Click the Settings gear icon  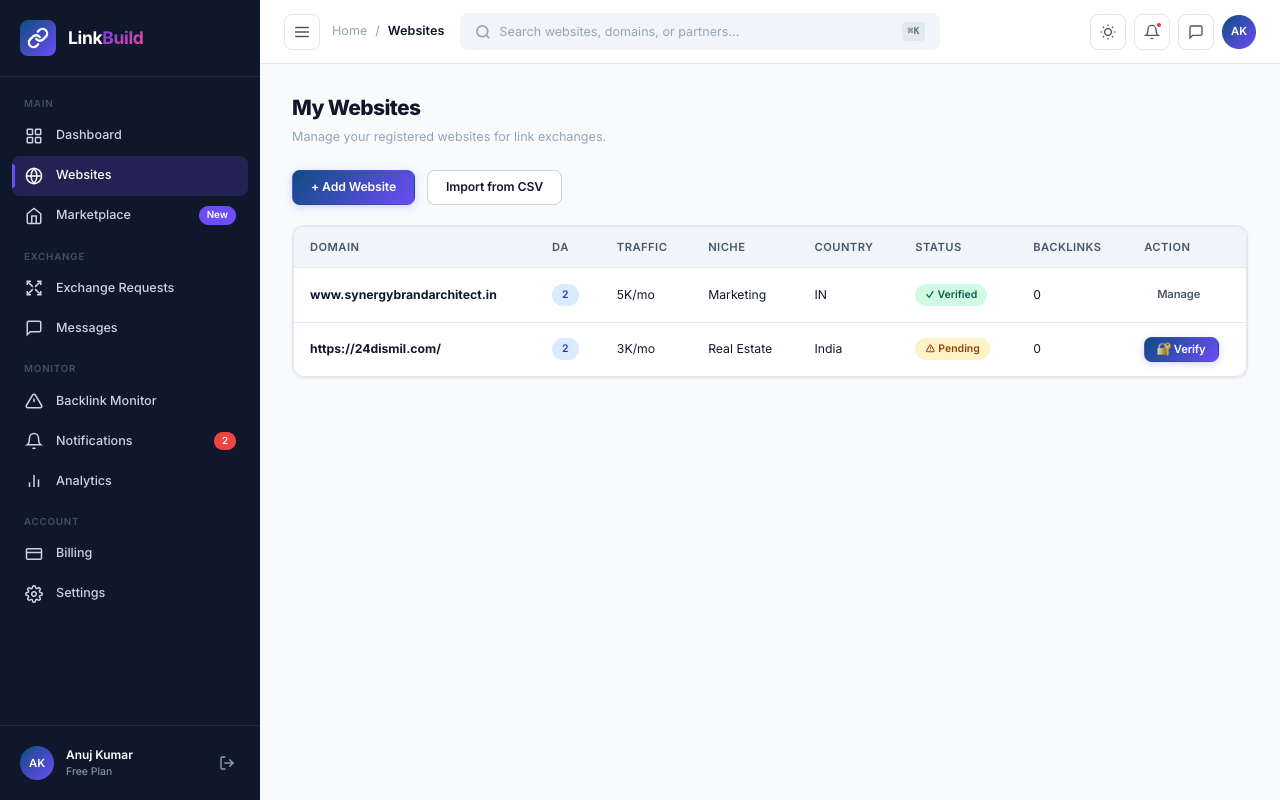pyautogui.click(x=34, y=593)
